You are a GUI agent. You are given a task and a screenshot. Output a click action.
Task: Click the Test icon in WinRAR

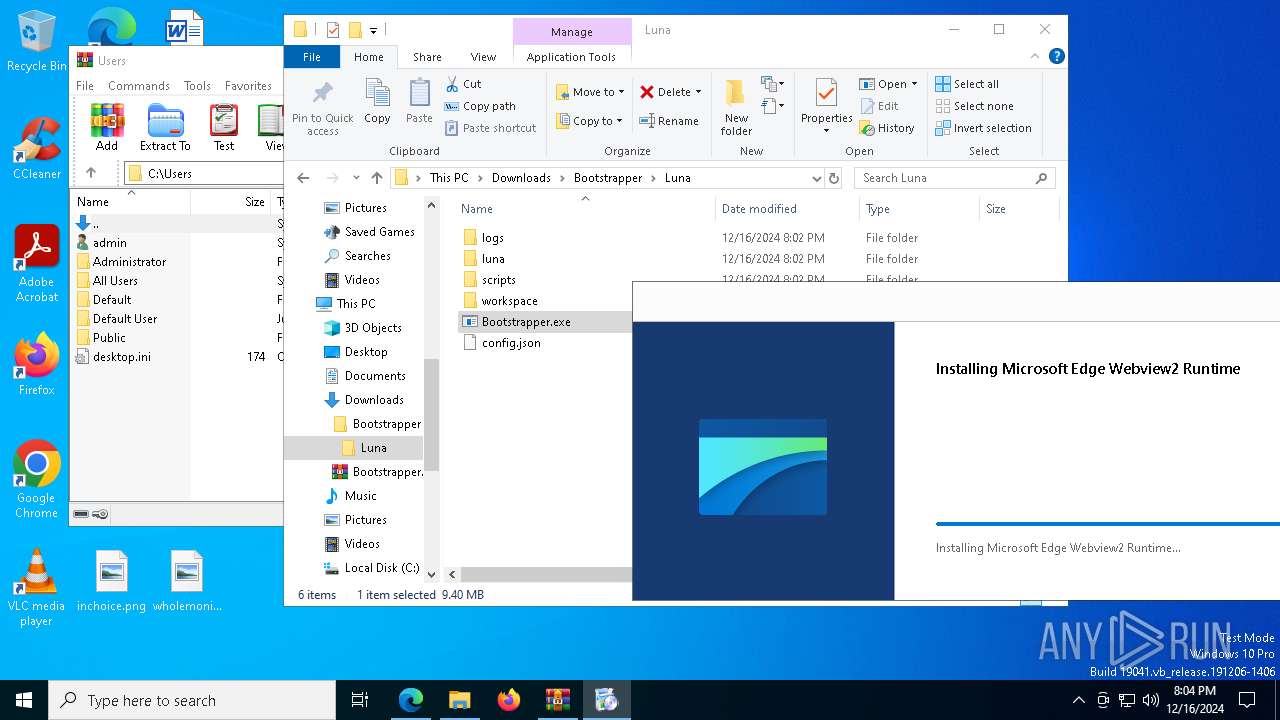(x=224, y=128)
